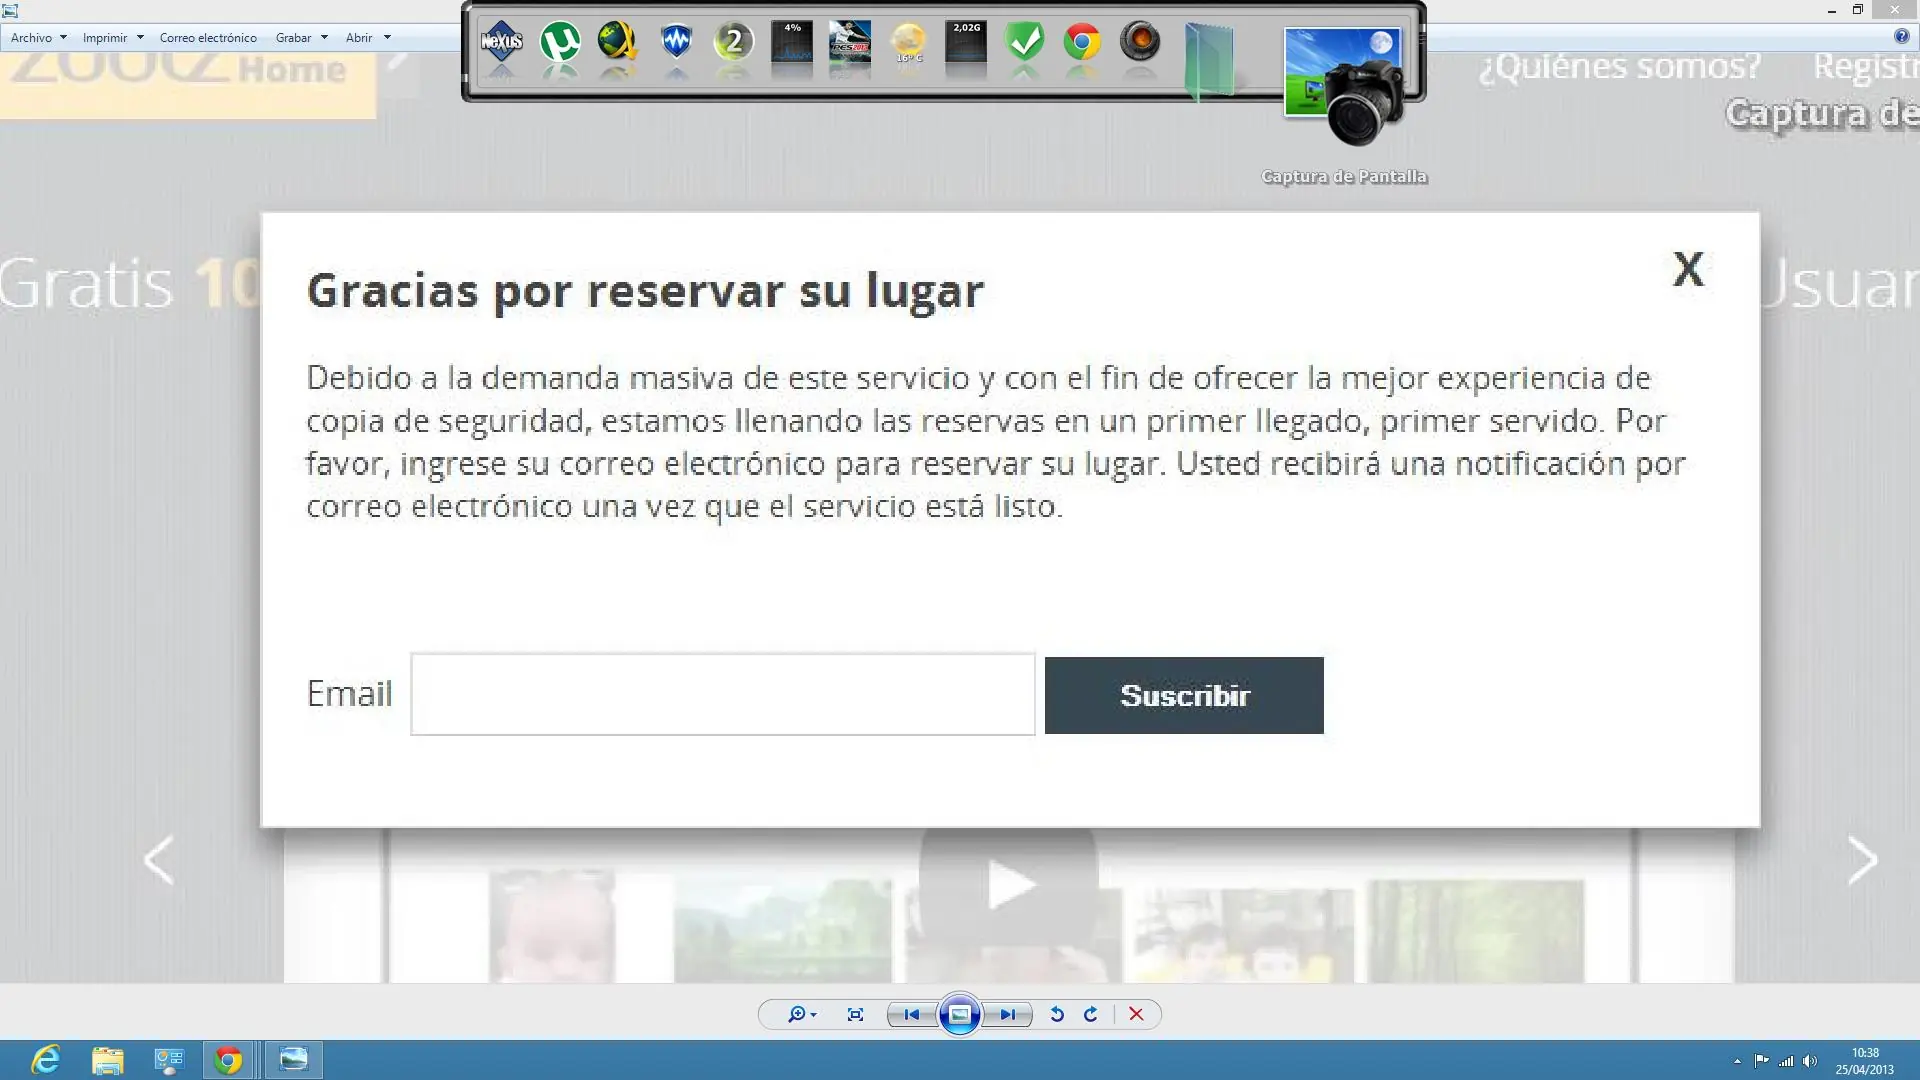Go to the next image
1920x1080 pixels.
click(1008, 1014)
